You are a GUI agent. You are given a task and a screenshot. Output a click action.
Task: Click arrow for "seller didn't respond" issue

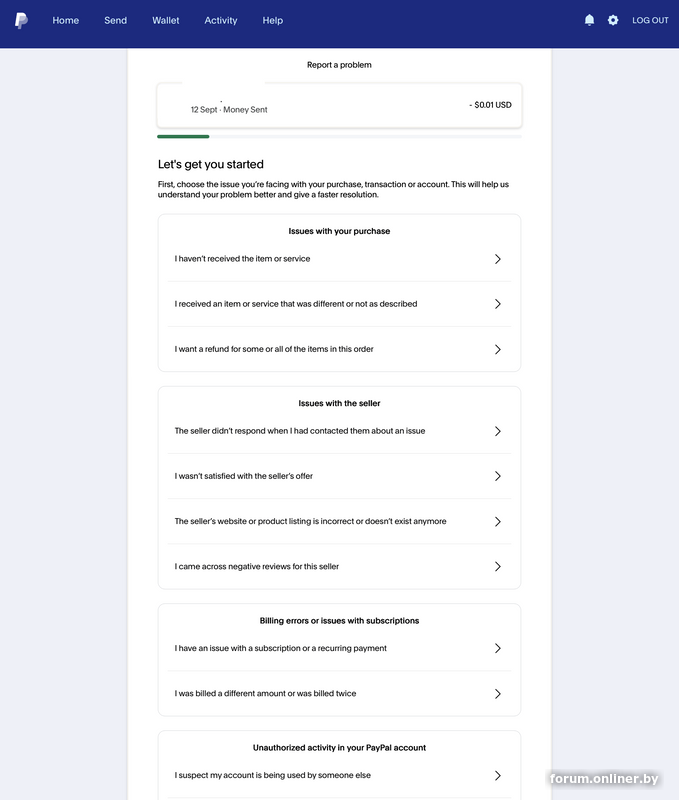pyautogui.click(x=497, y=431)
